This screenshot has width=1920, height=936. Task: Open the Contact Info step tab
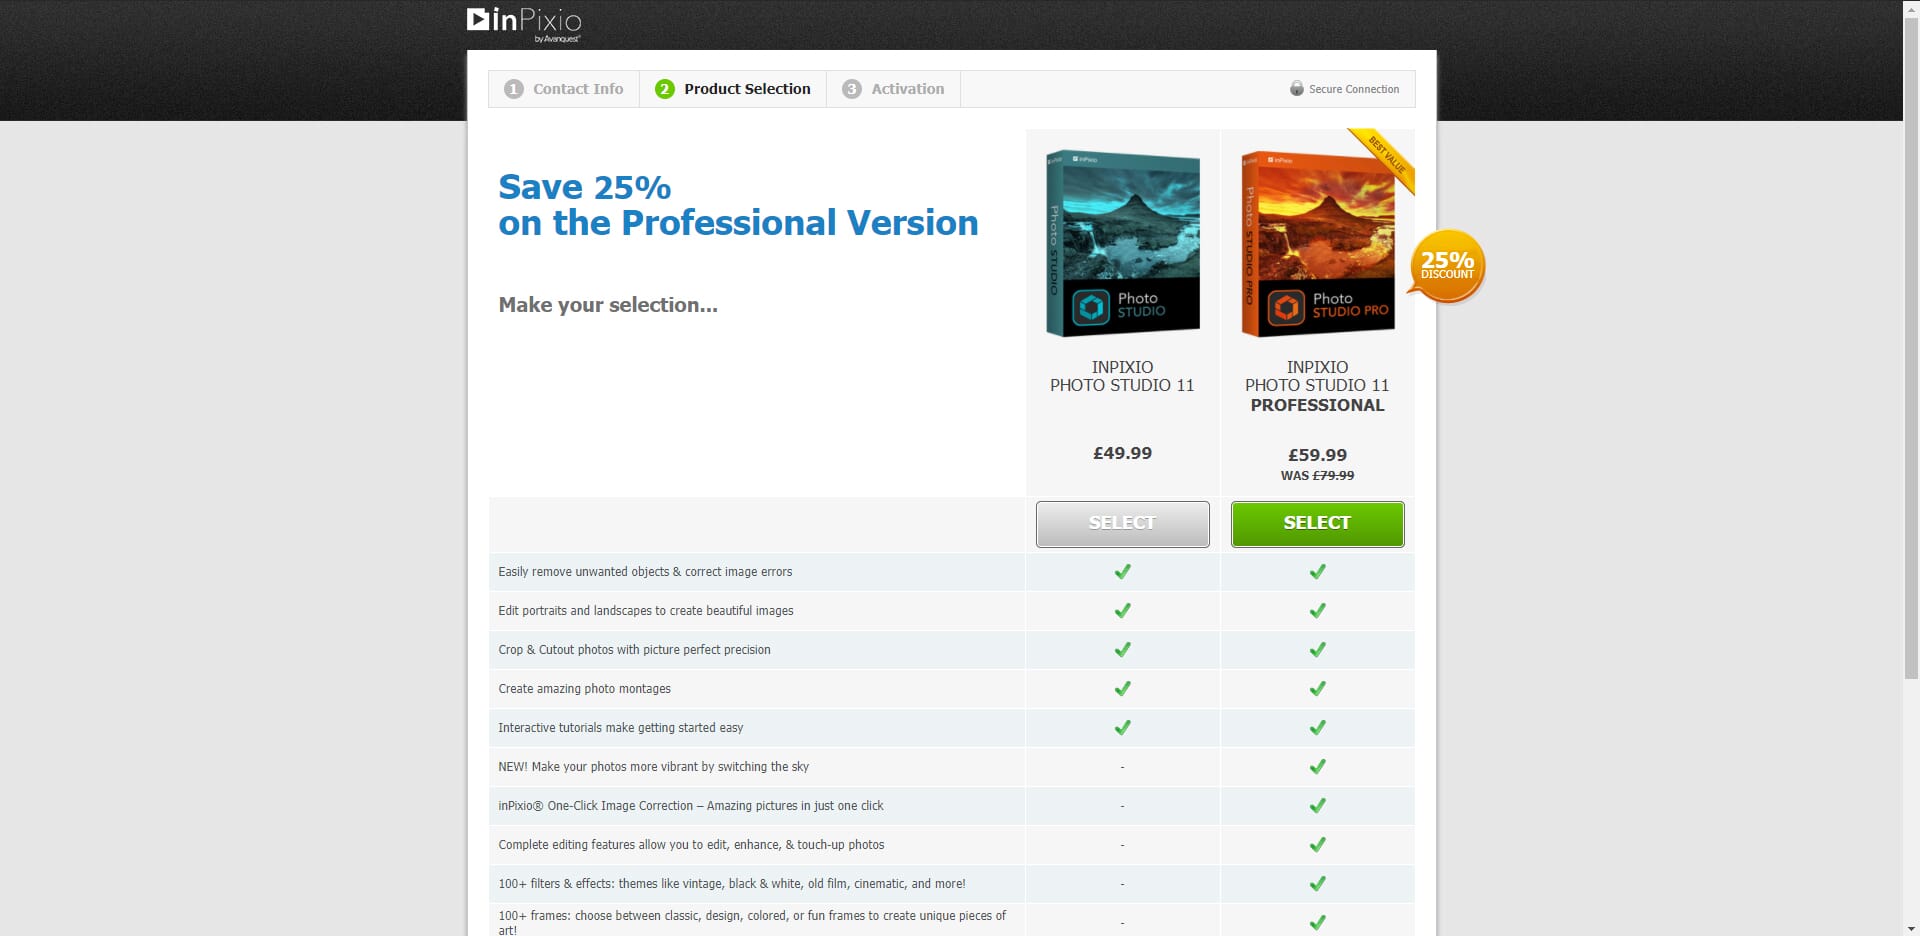coord(564,89)
